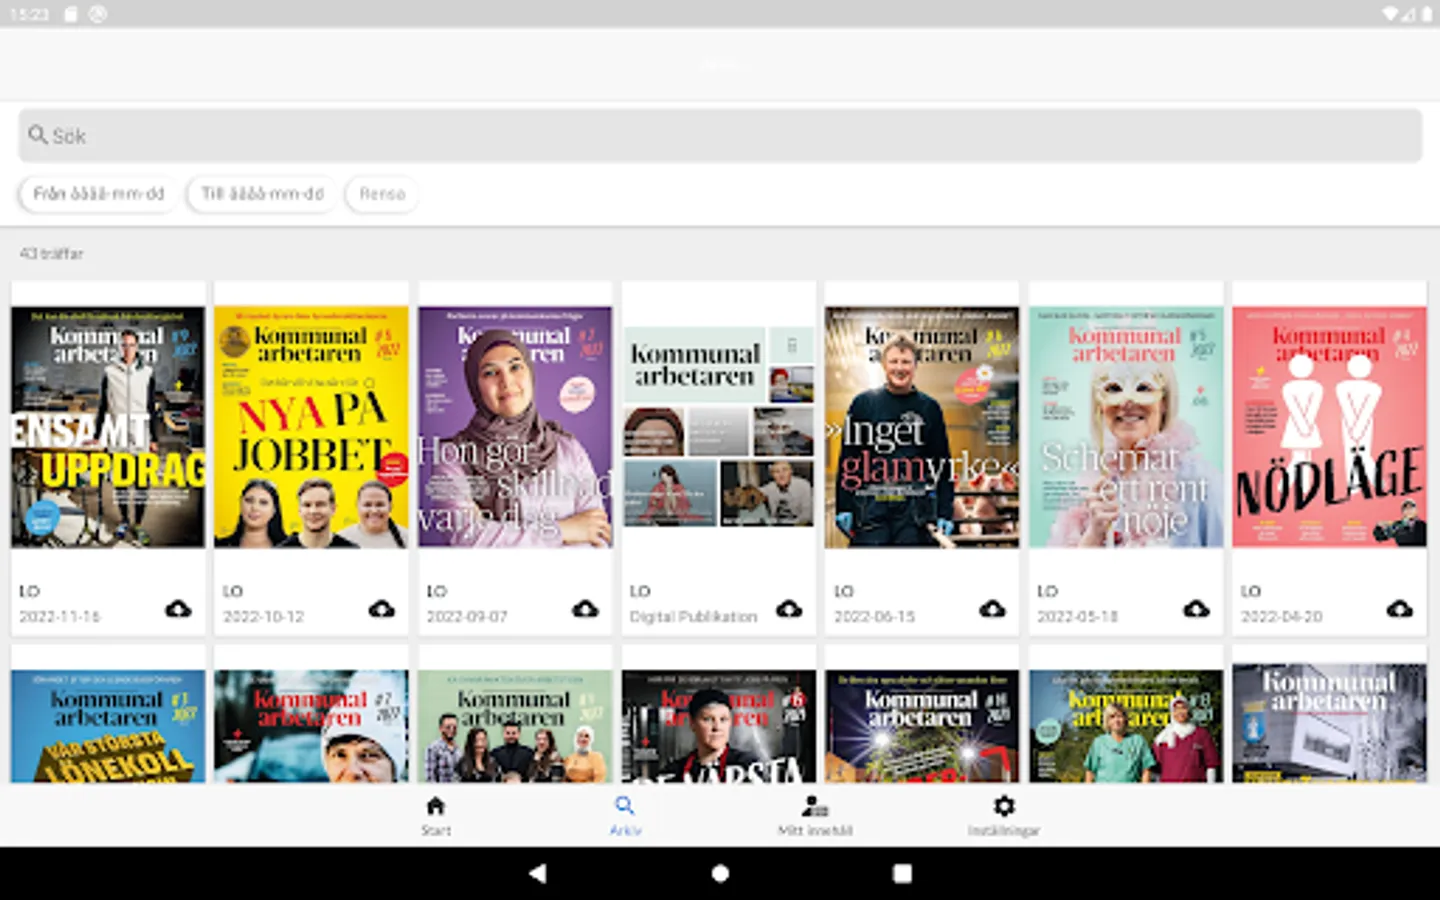1440x900 pixels.
Task: Select the 2022-10-12 date label
Action: 264,617
